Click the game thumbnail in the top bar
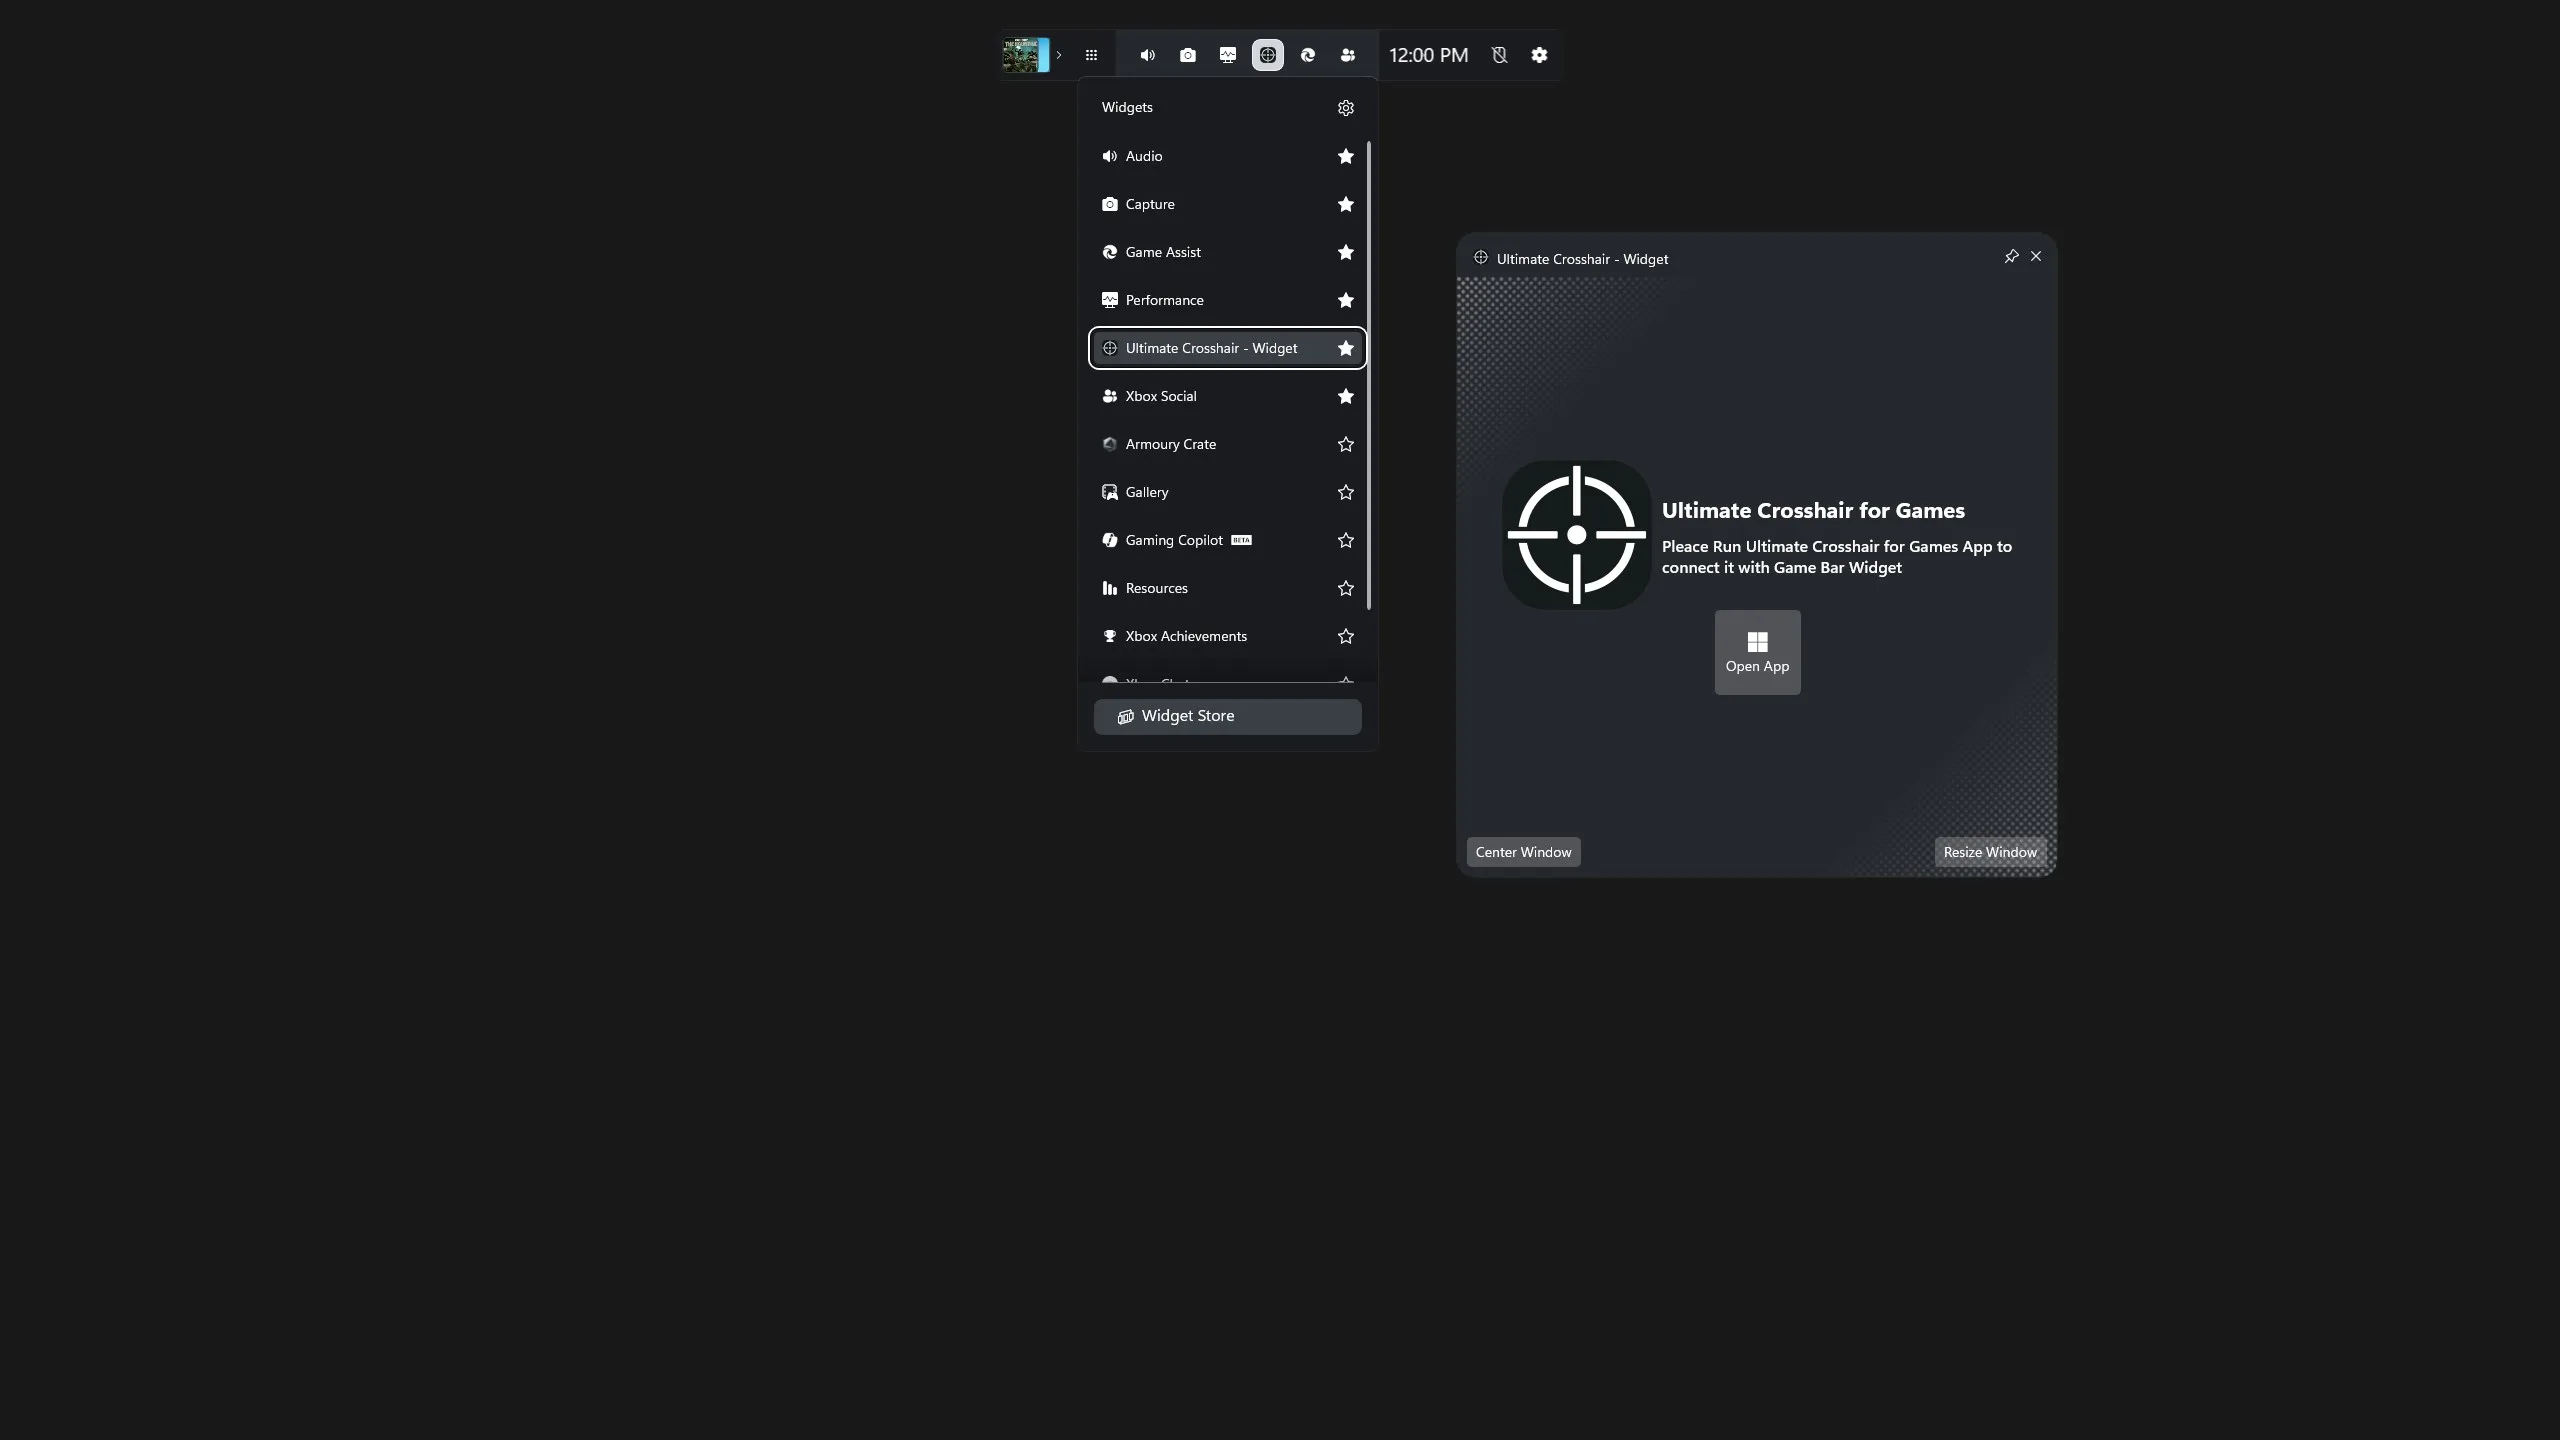 (x=1025, y=55)
